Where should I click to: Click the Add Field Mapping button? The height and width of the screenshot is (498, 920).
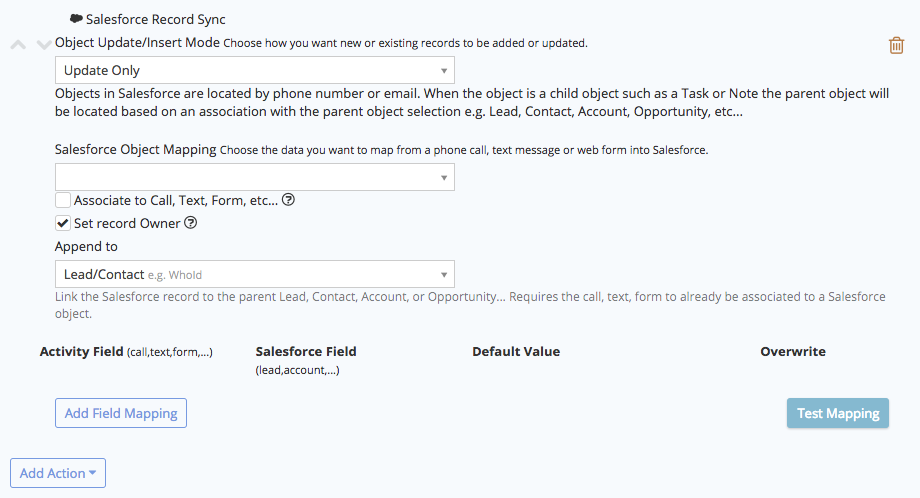(x=120, y=413)
